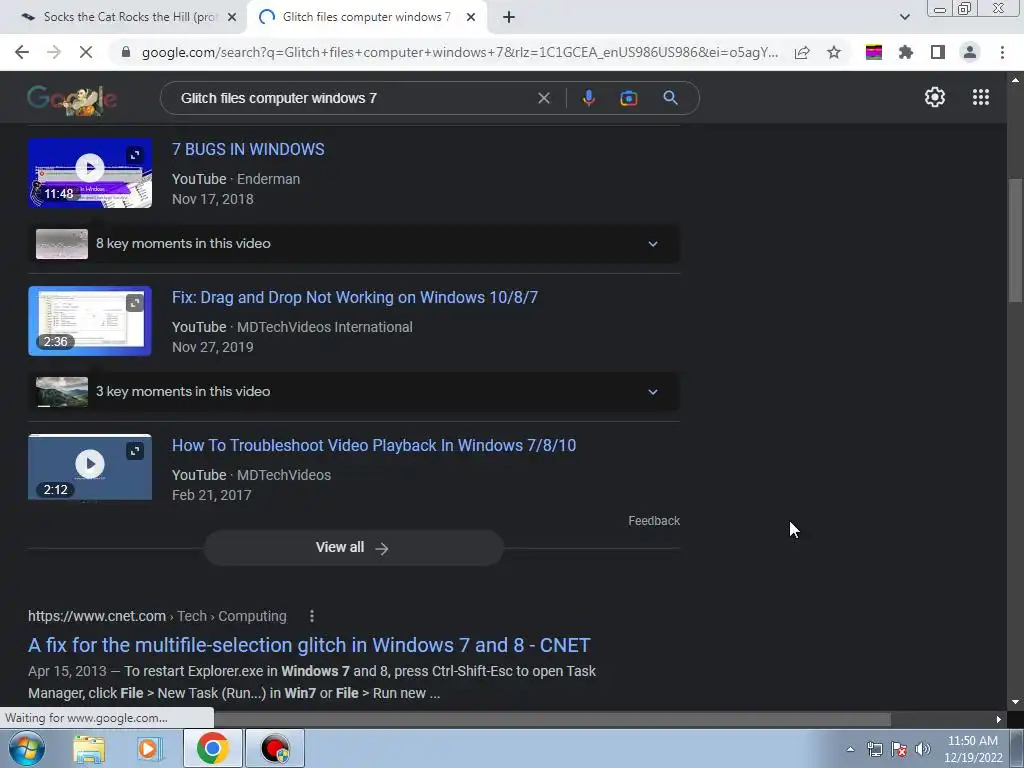The width and height of the screenshot is (1024, 768).
Task: Launch Windows Media Player from taskbar
Action: 149,749
